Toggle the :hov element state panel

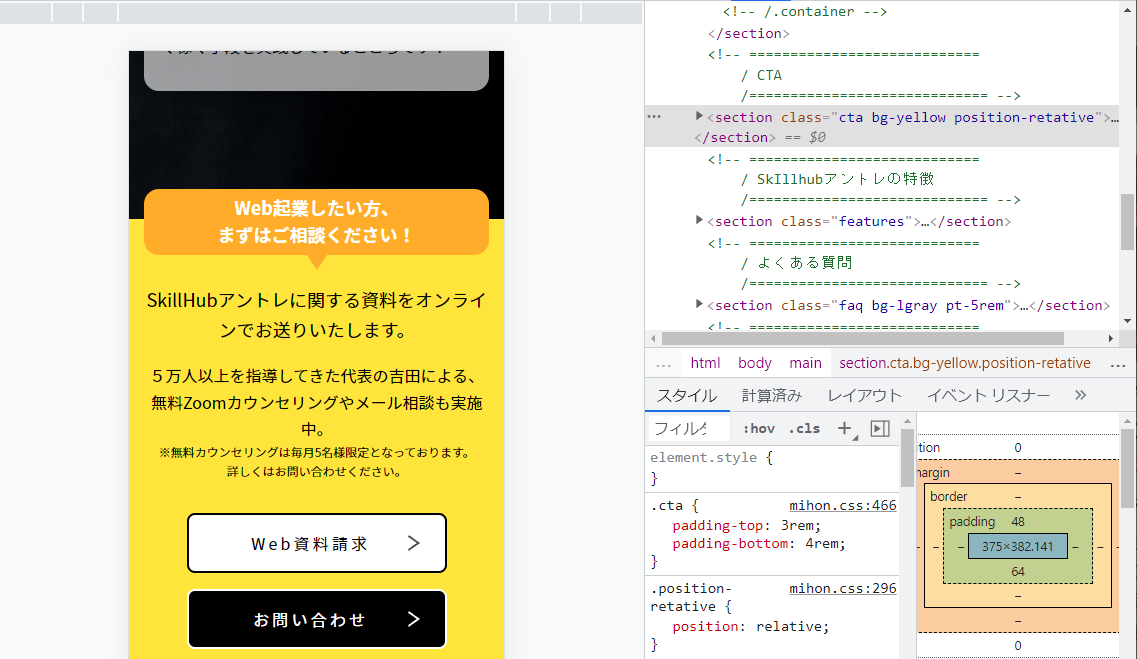click(x=758, y=428)
